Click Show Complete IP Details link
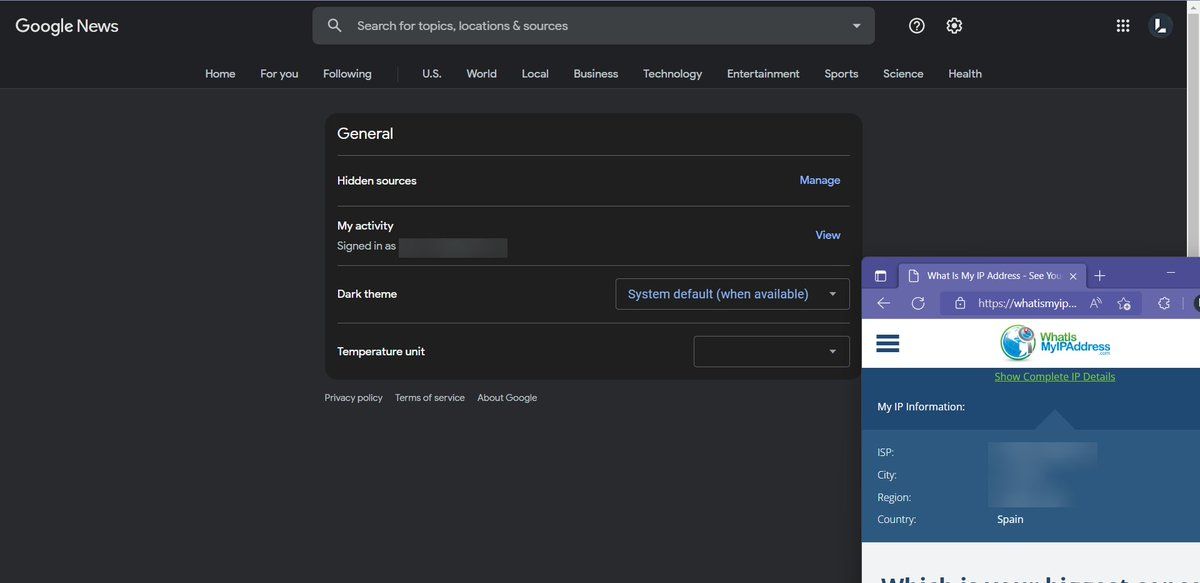Screen dimensions: 1200x583 (1054, 377)
